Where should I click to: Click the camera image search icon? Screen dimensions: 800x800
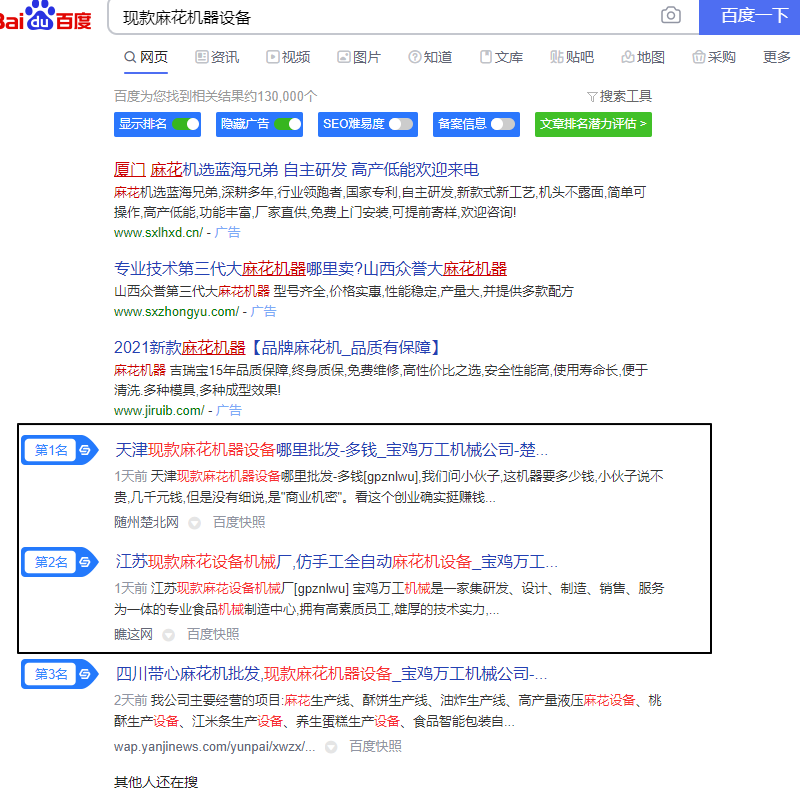tap(670, 15)
